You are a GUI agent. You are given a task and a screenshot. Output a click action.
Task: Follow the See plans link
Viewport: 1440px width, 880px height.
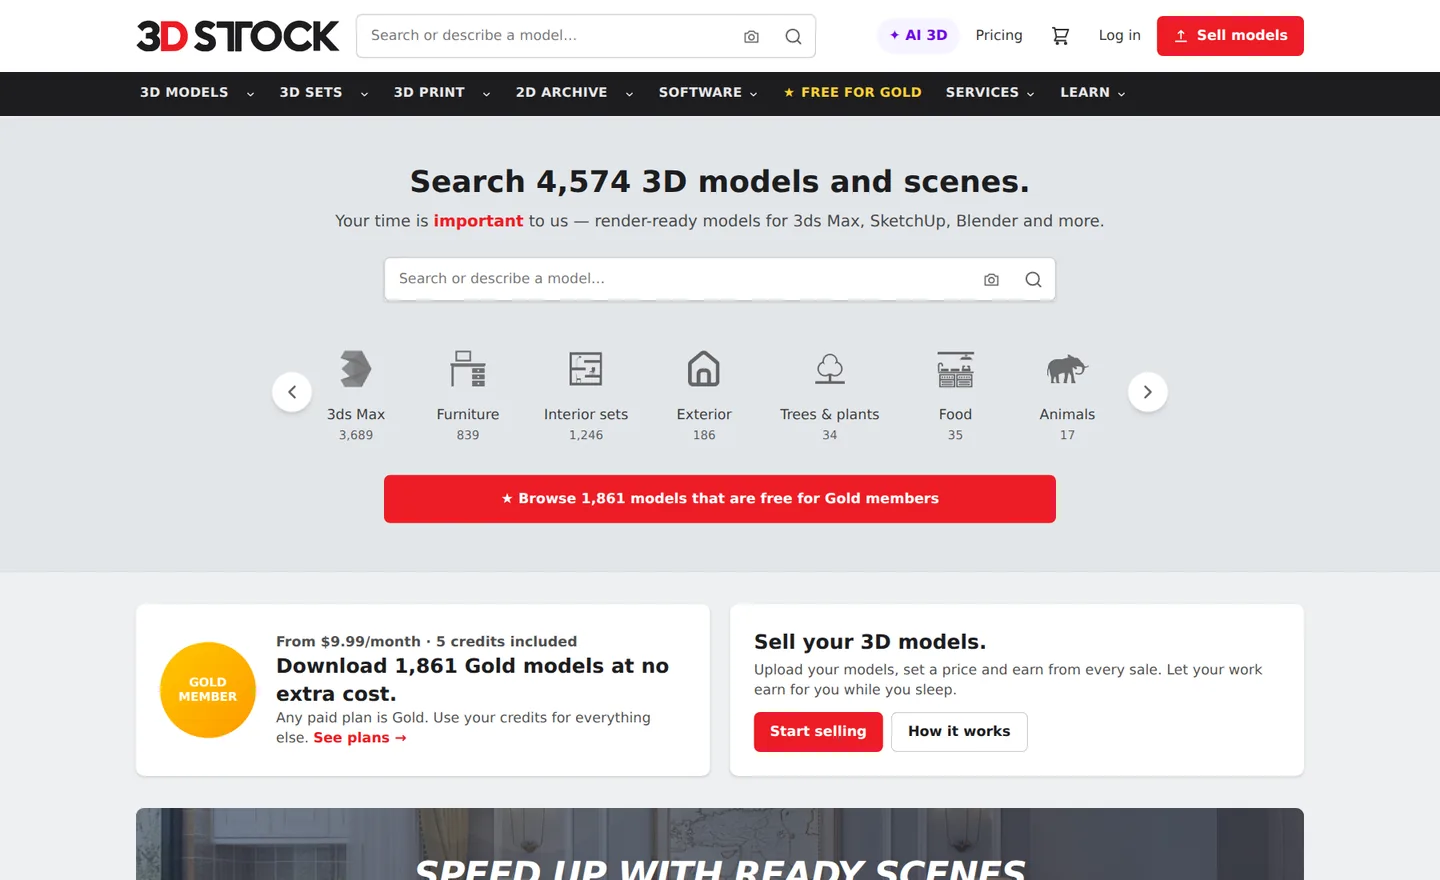coord(360,738)
